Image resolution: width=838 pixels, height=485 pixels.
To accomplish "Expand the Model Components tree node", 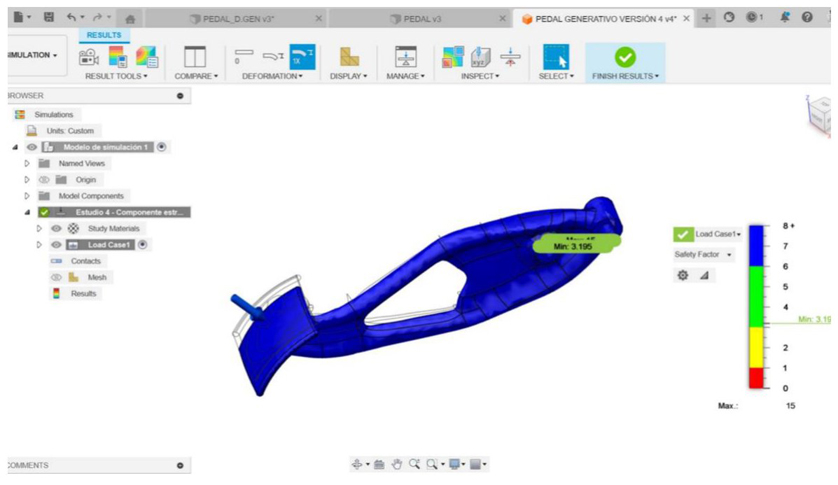I will click(x=28, y=196).
